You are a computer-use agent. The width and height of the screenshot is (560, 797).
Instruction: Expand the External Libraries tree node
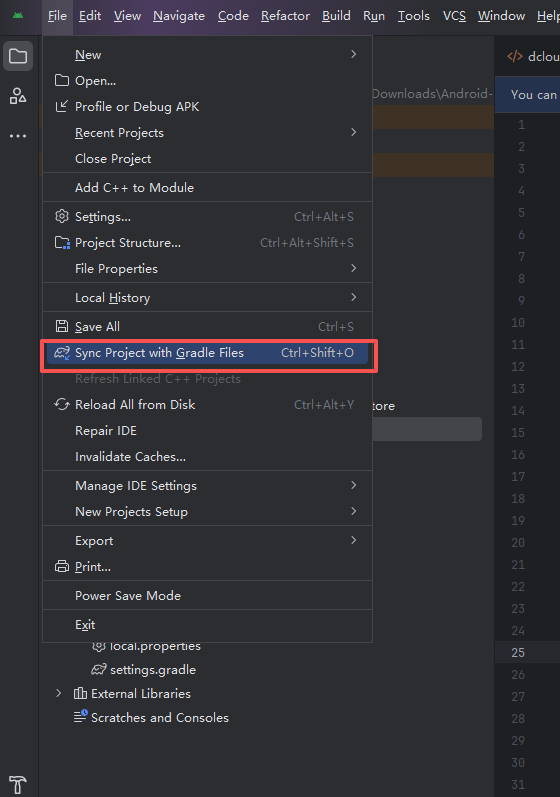click(x=59, y=693)
